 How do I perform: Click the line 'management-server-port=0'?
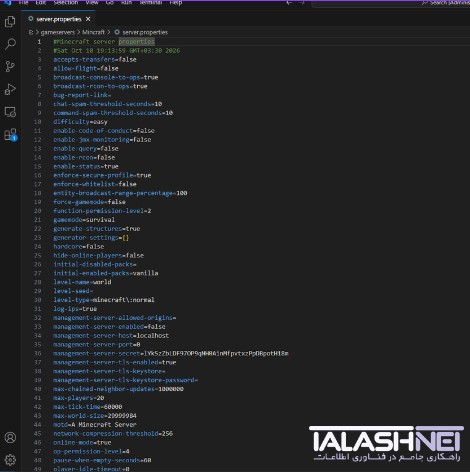97,344
